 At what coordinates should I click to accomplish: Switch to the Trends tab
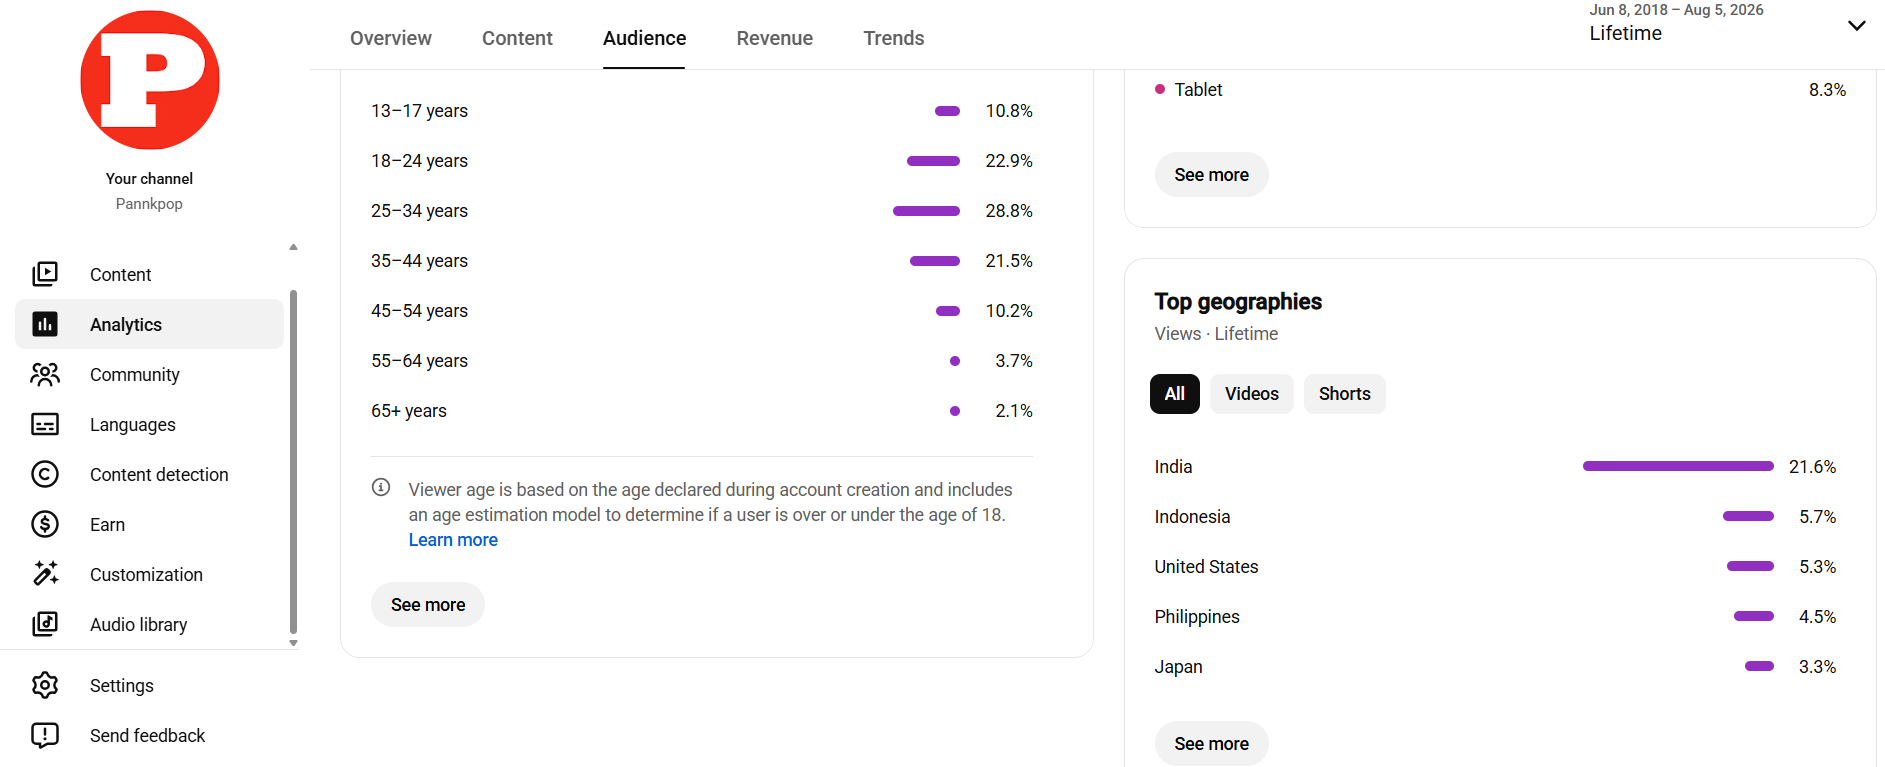click(x=894, y=38)
